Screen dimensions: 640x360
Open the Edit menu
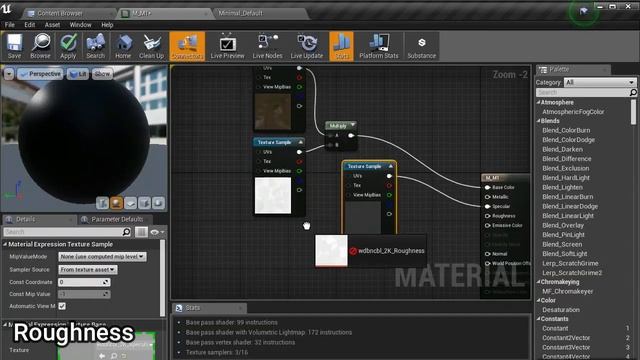pos(30,25)
